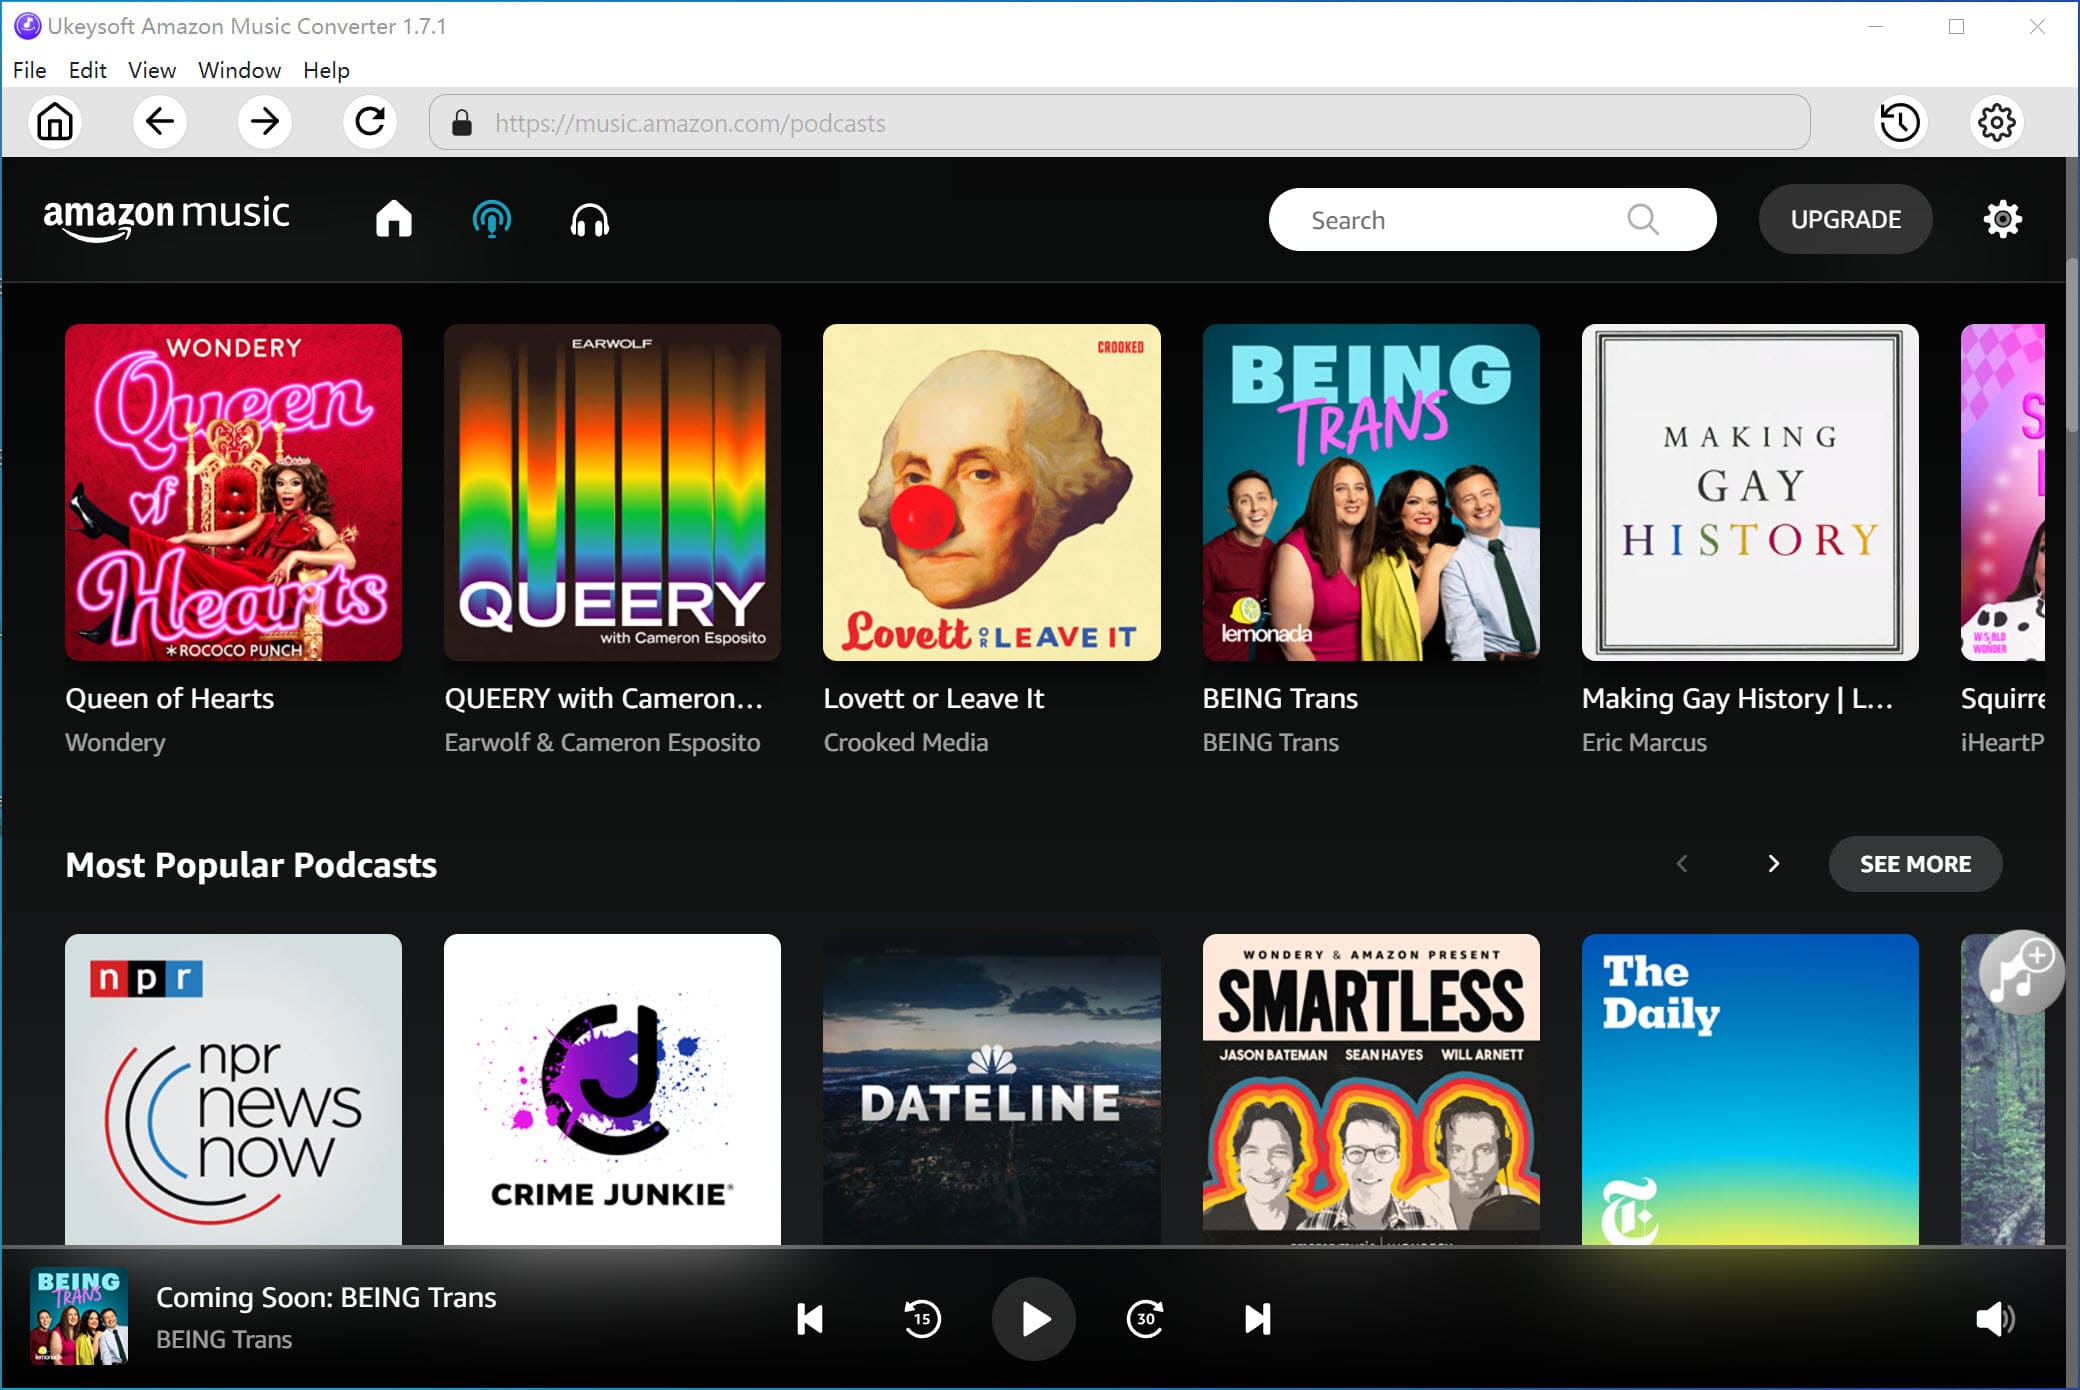Viewport: 2080px width, 1390px height.
Task: Click the skip to previous track button
Action: (x=810, y=1317)
